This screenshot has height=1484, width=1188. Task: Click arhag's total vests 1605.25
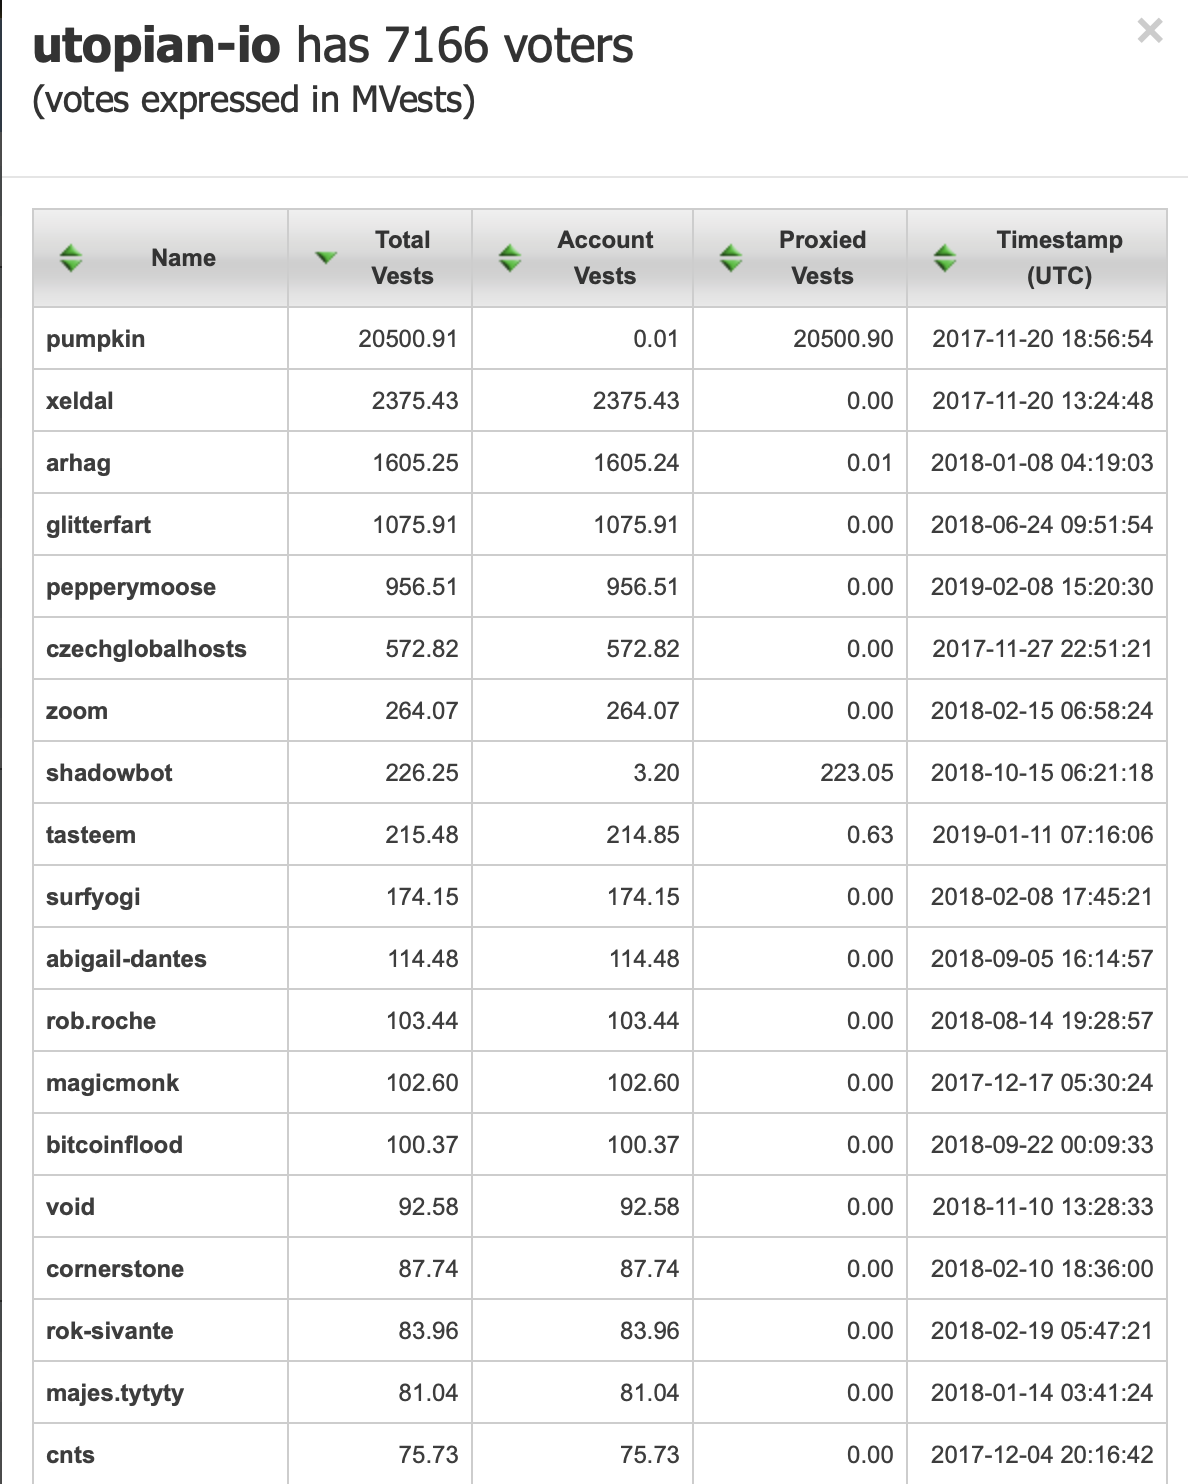click(415, 463)
